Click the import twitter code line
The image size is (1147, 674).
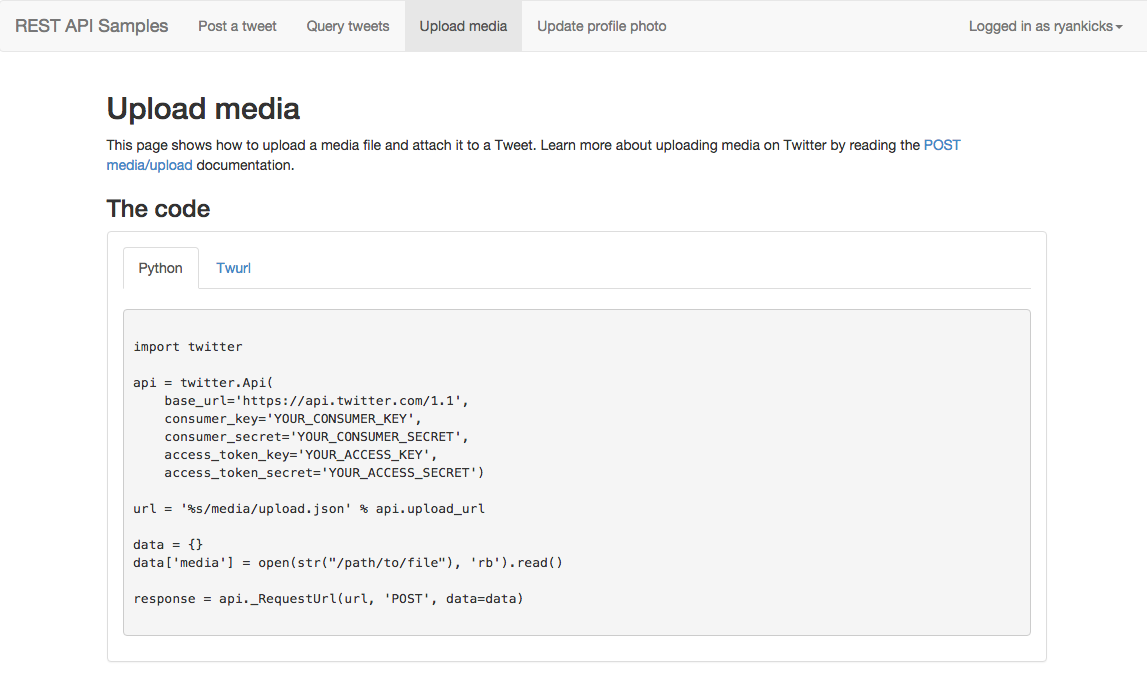[x=187, y=347]
